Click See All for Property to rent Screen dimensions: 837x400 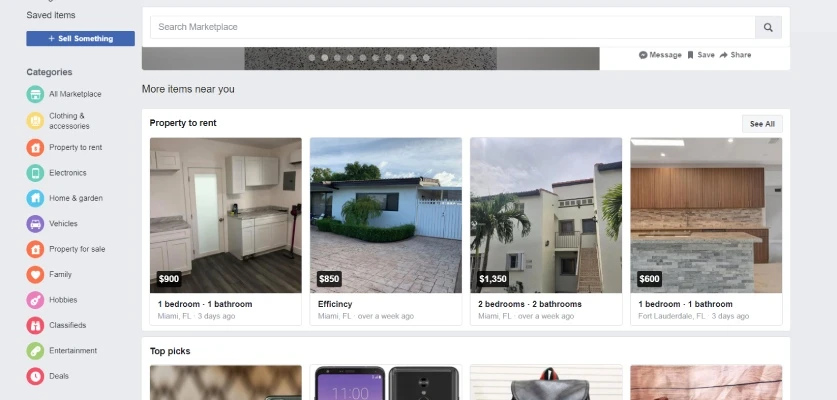[762, 124]
